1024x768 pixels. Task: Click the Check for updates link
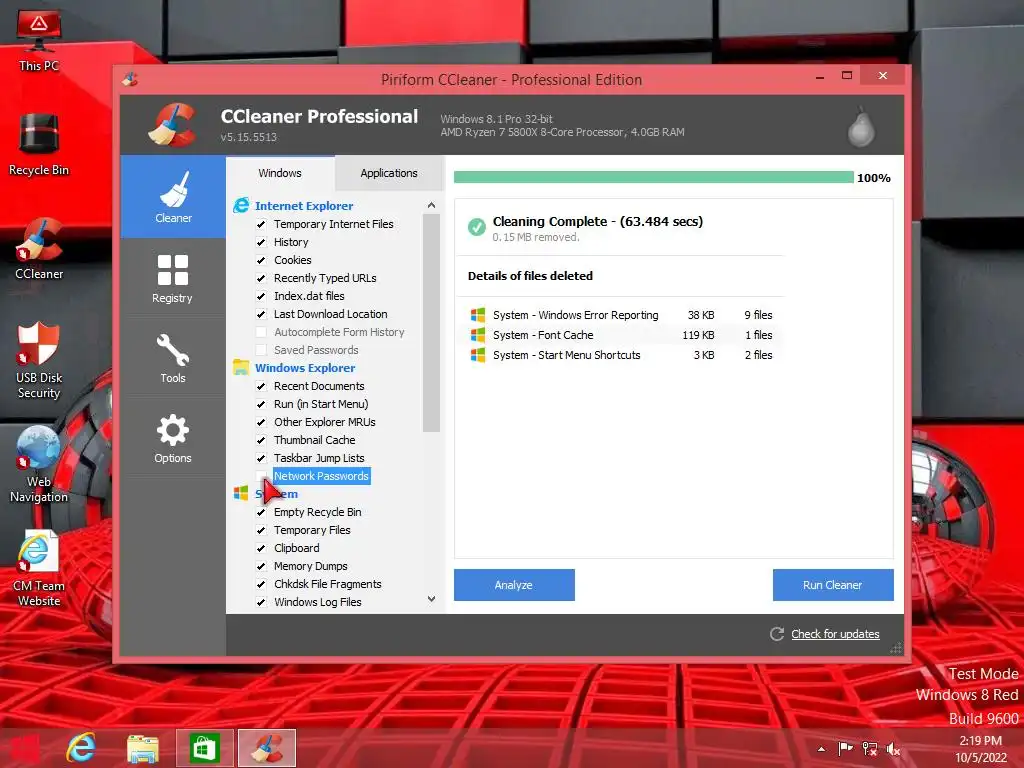click(835, 633)
